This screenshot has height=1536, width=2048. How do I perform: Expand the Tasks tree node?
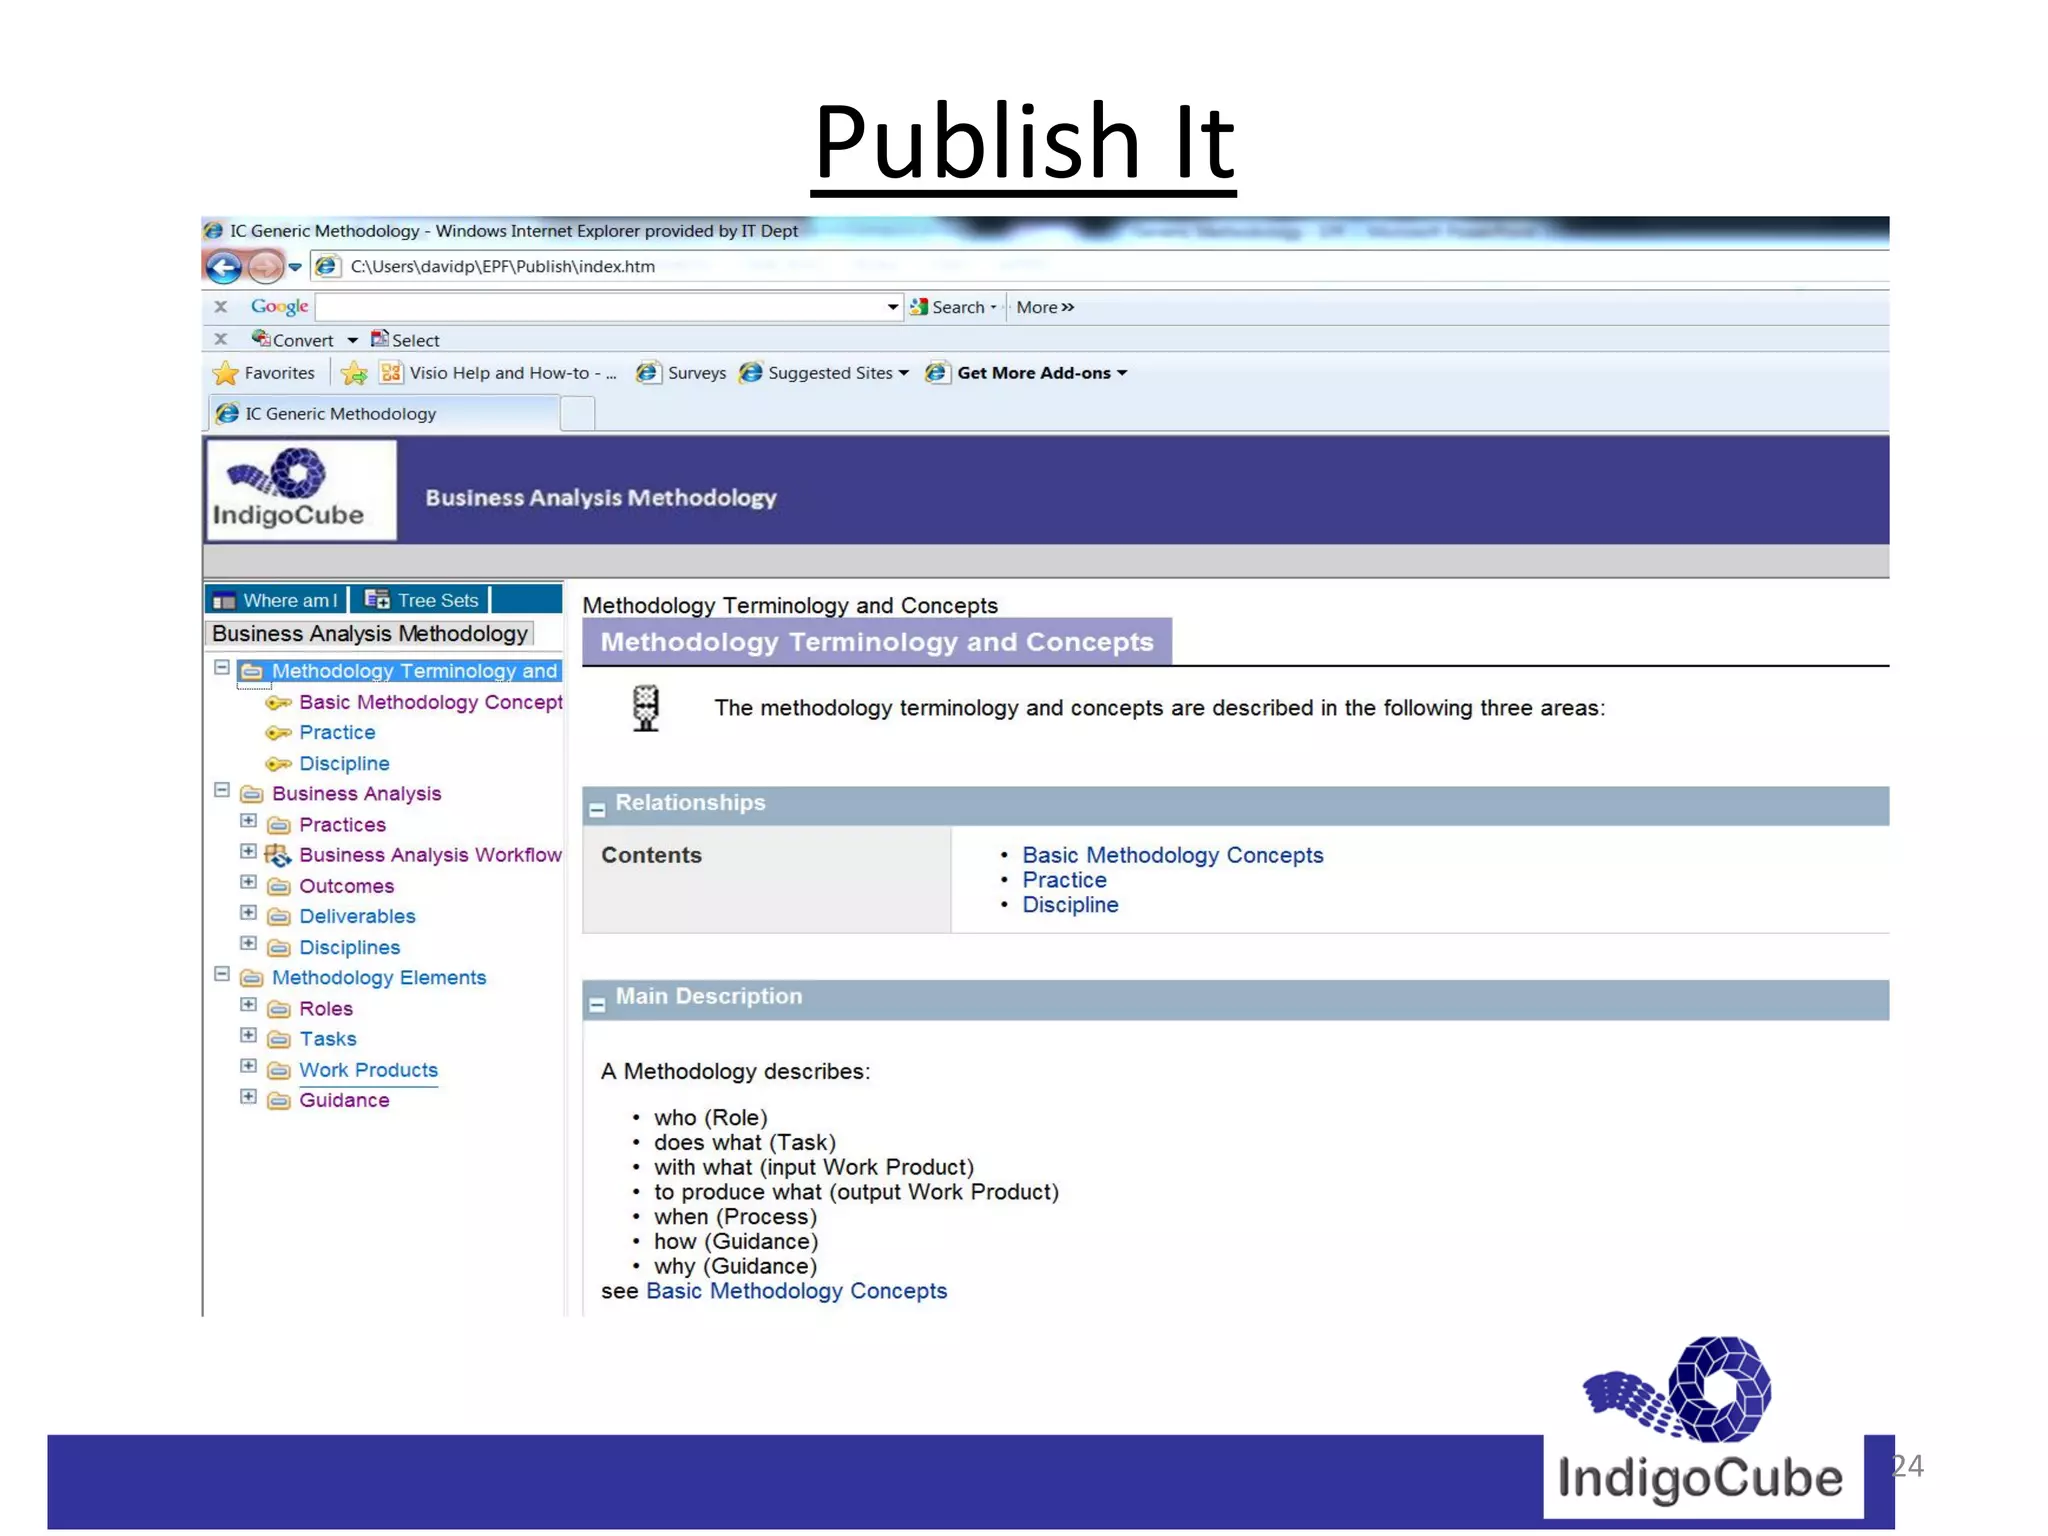click(x=249, y=1035)
